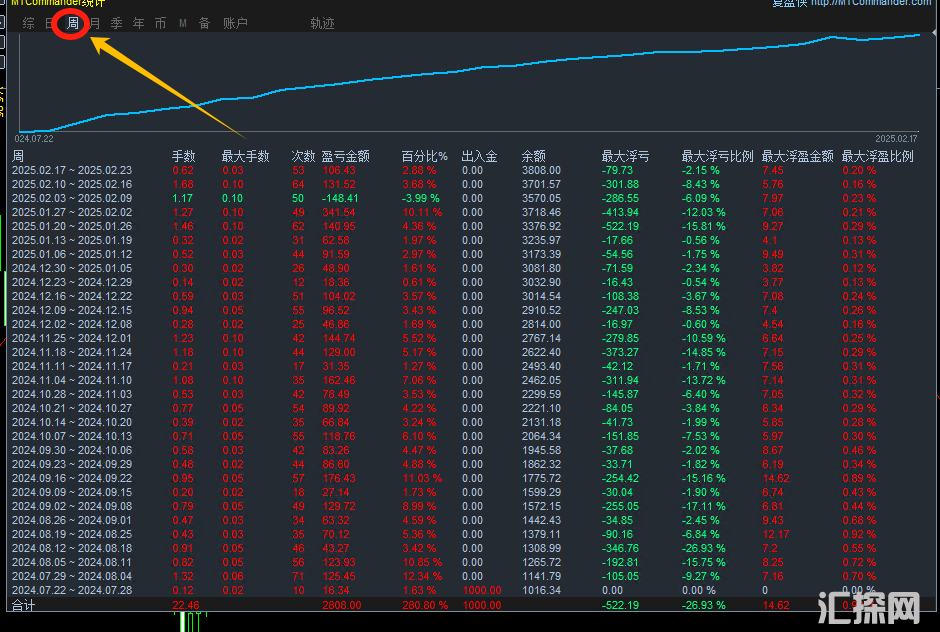Switch to the 综 (overview) tab

pos(28,23)
